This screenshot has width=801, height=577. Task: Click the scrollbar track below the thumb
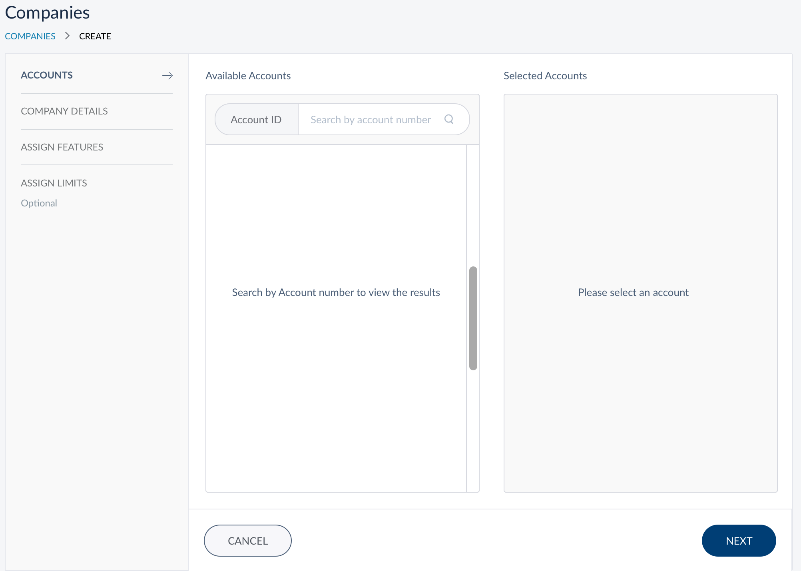473,430
